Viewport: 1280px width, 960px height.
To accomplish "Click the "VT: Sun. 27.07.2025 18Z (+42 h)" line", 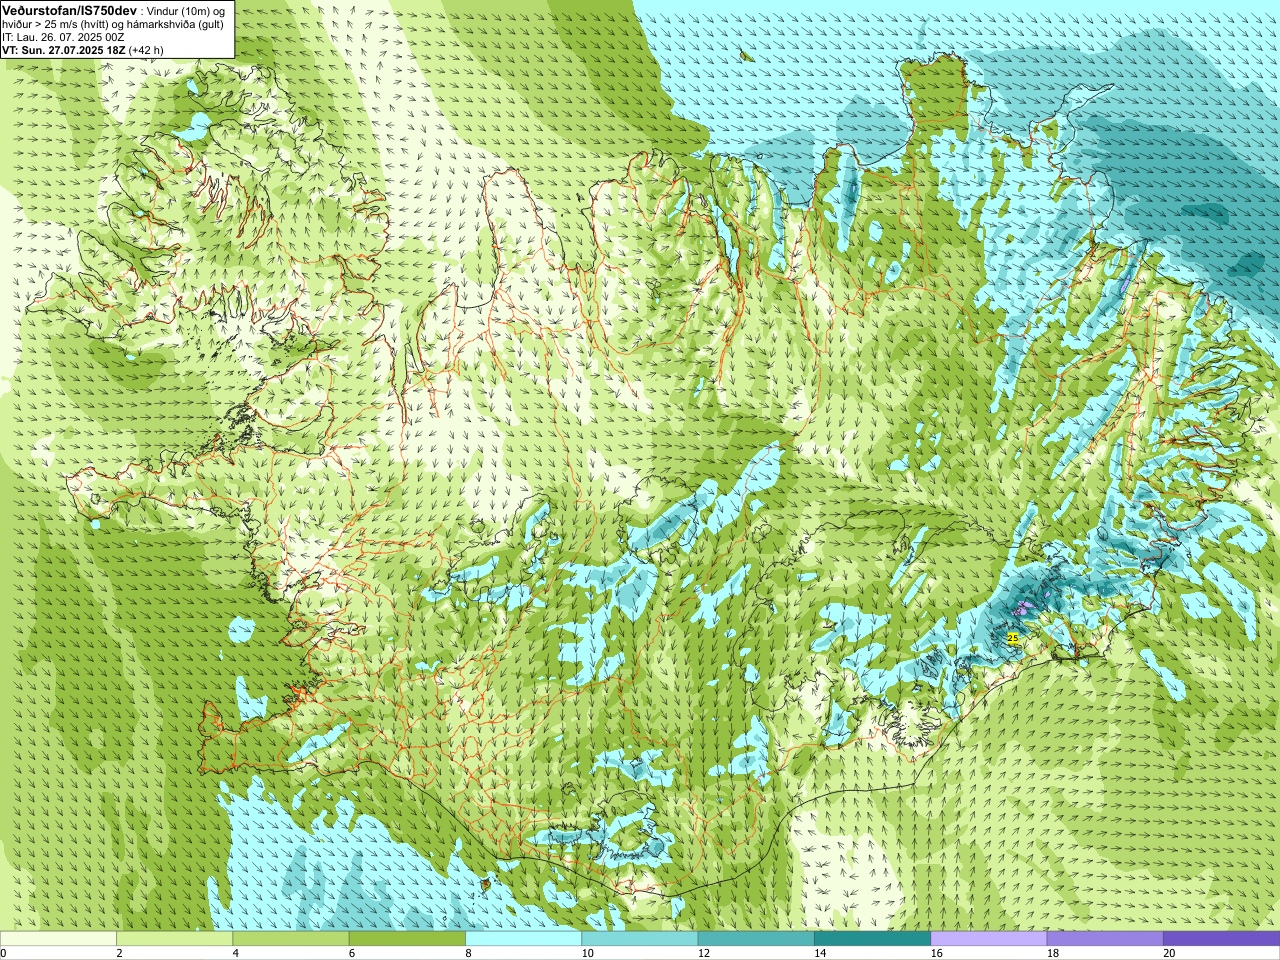I will click(82, 50).
